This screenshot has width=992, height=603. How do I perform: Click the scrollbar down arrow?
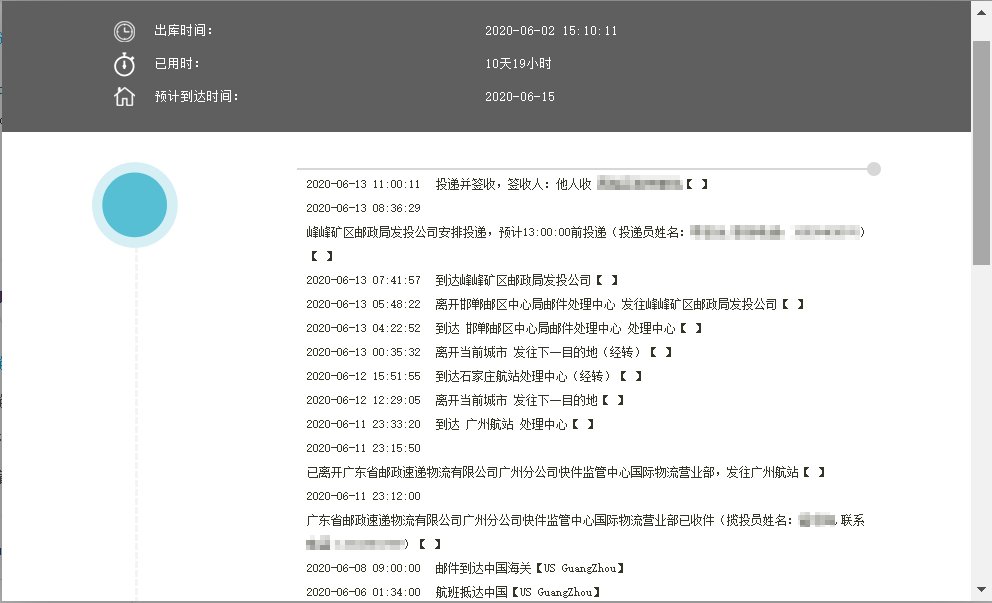click(981, 589)
